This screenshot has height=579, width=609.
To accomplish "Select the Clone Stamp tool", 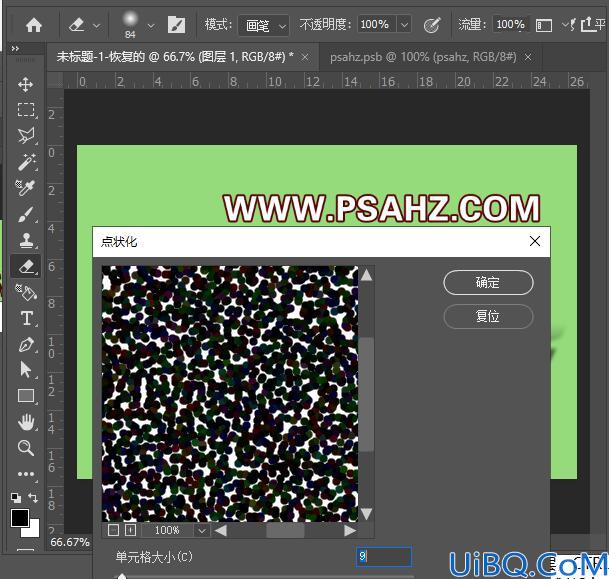I will (26, 240).
